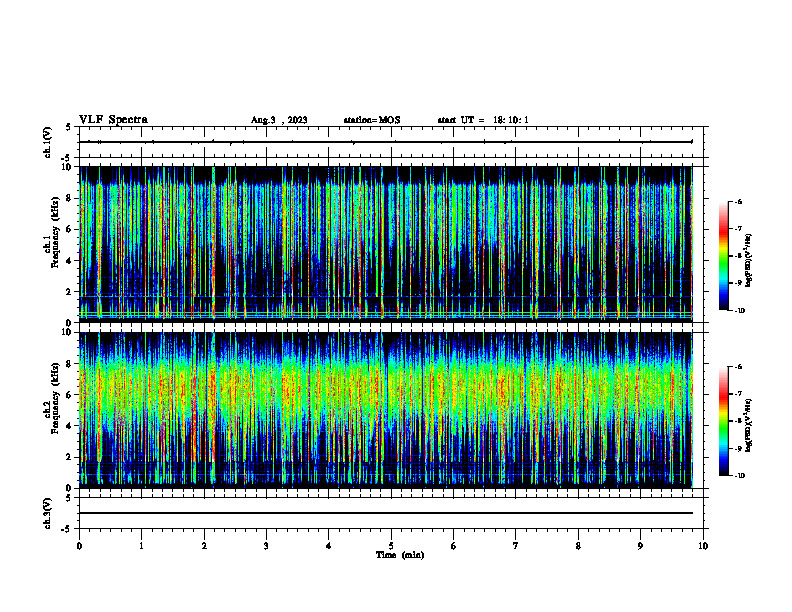Click the "ch.3(V)" axis label
Viewport: 792px width, 612px height.
[x=47, y=513]
